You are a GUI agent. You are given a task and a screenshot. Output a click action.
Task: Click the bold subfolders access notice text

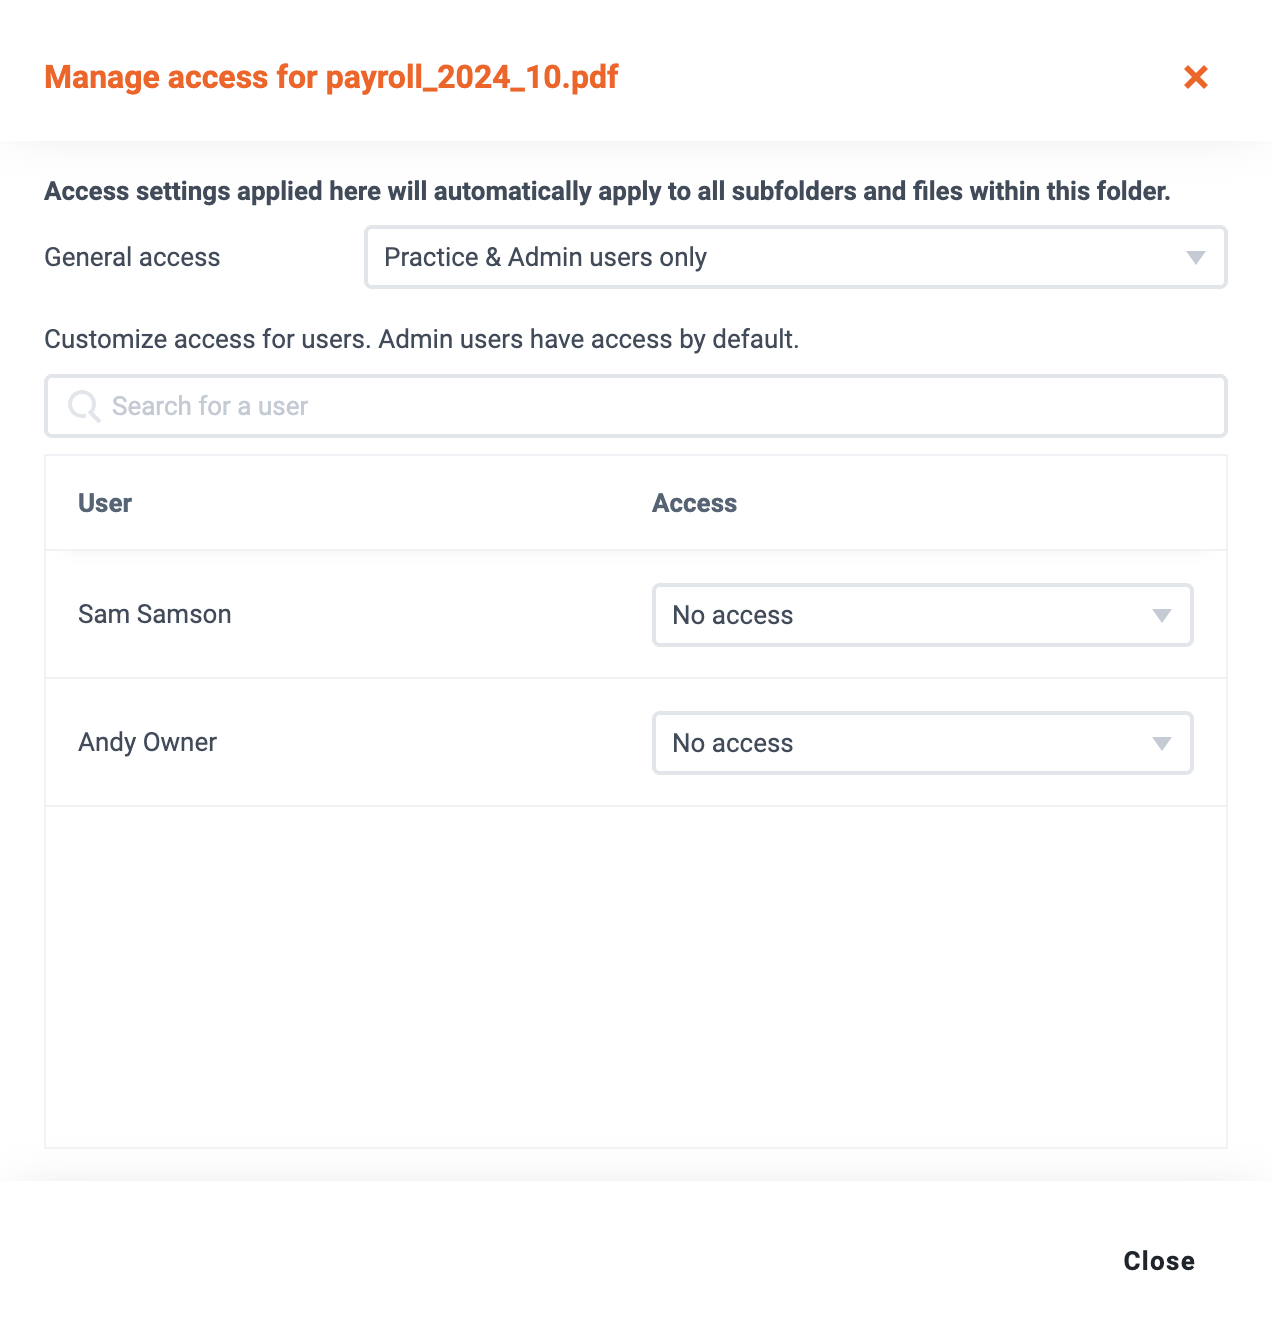pyautogui.click(x=607, y=191)
